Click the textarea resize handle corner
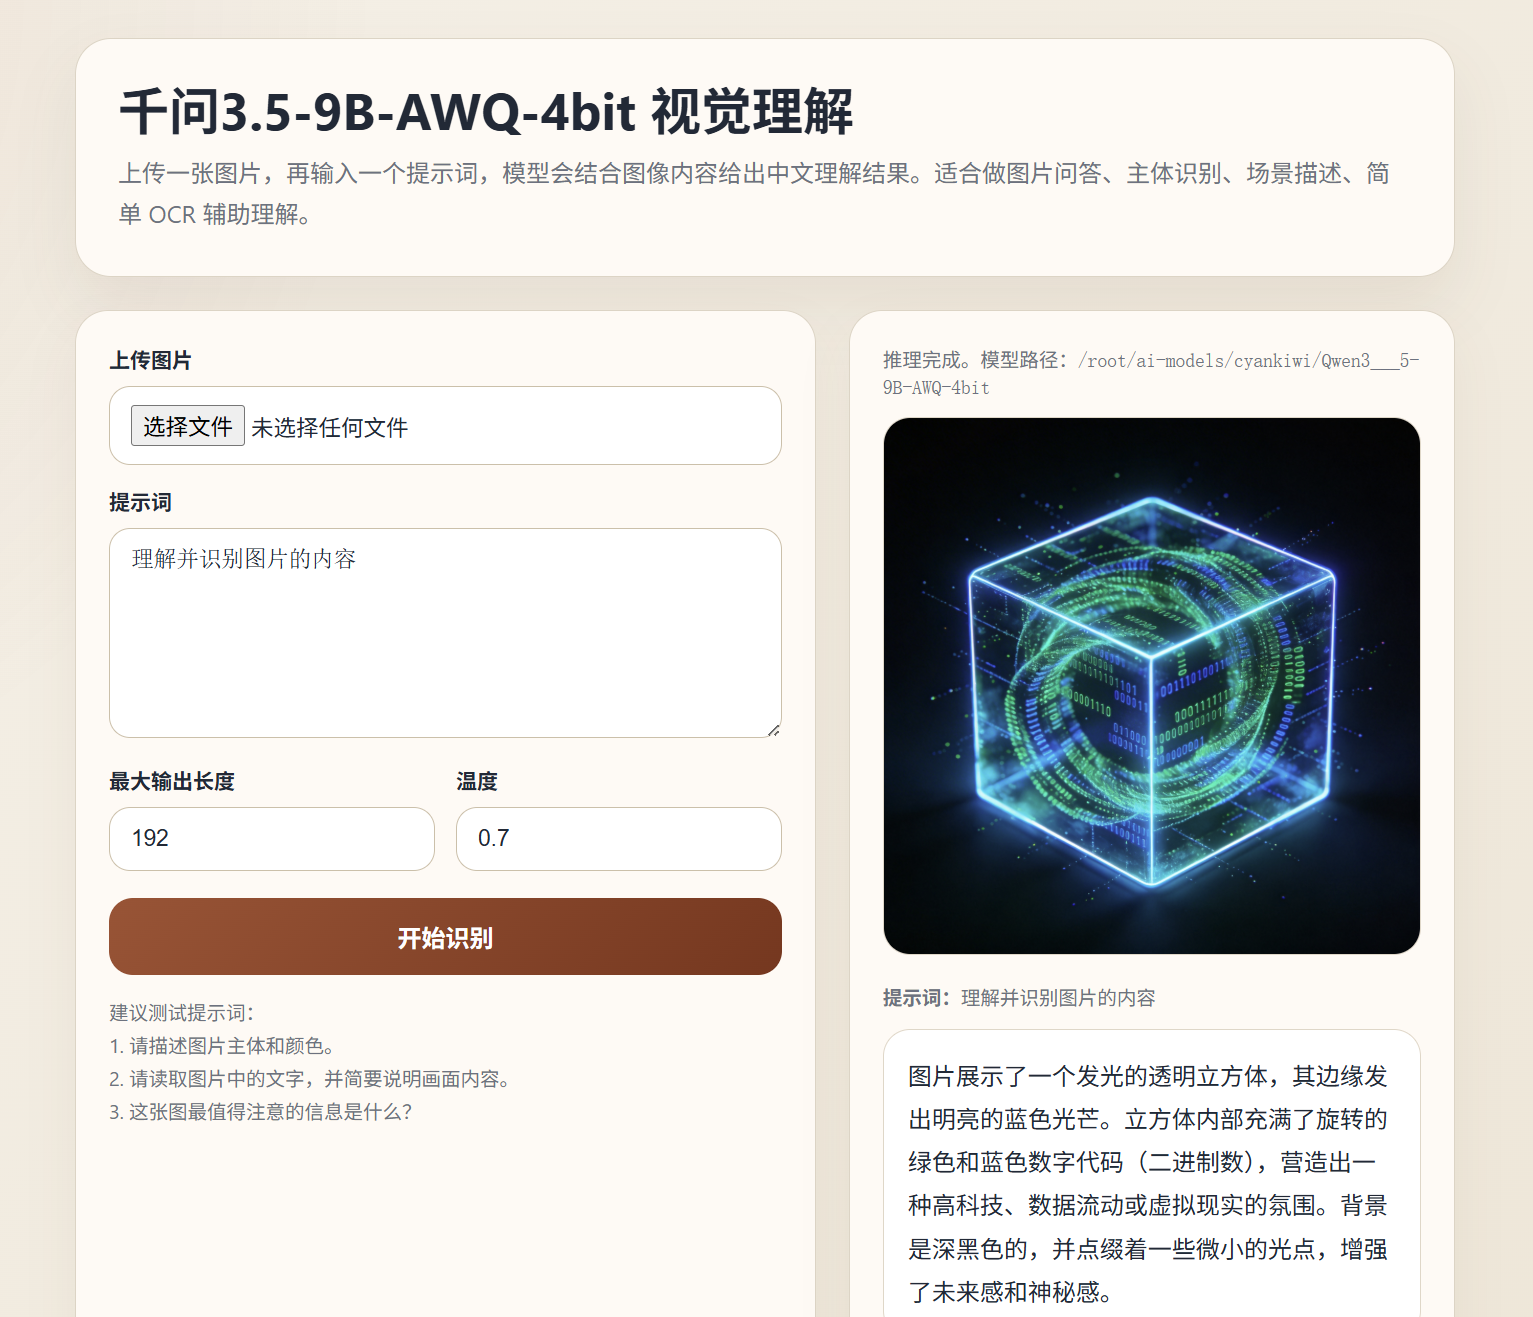1533x1317 pixels. tap(773, 730)
